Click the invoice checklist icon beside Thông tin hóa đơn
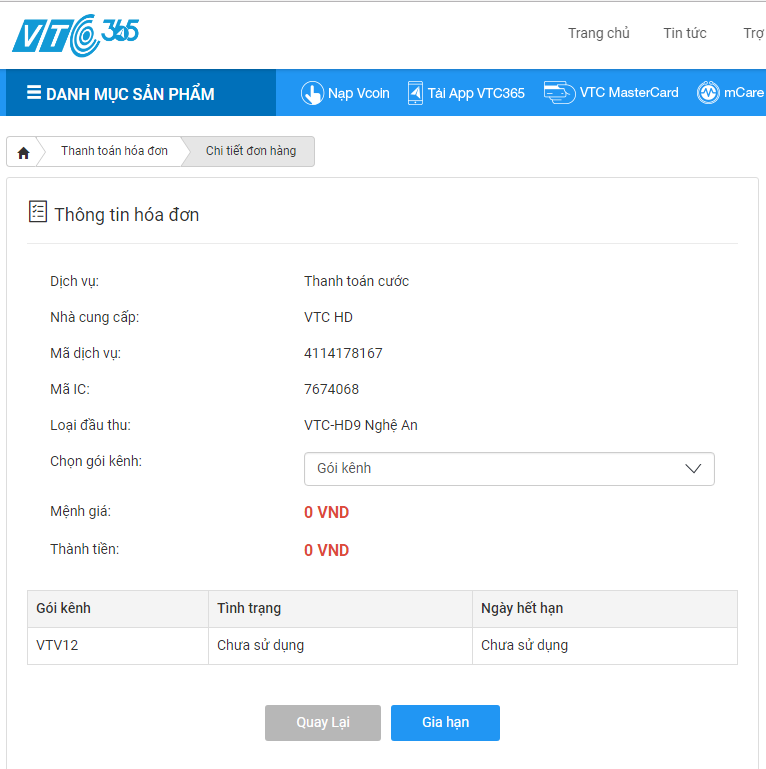766x769 pixels. [38, 211]
